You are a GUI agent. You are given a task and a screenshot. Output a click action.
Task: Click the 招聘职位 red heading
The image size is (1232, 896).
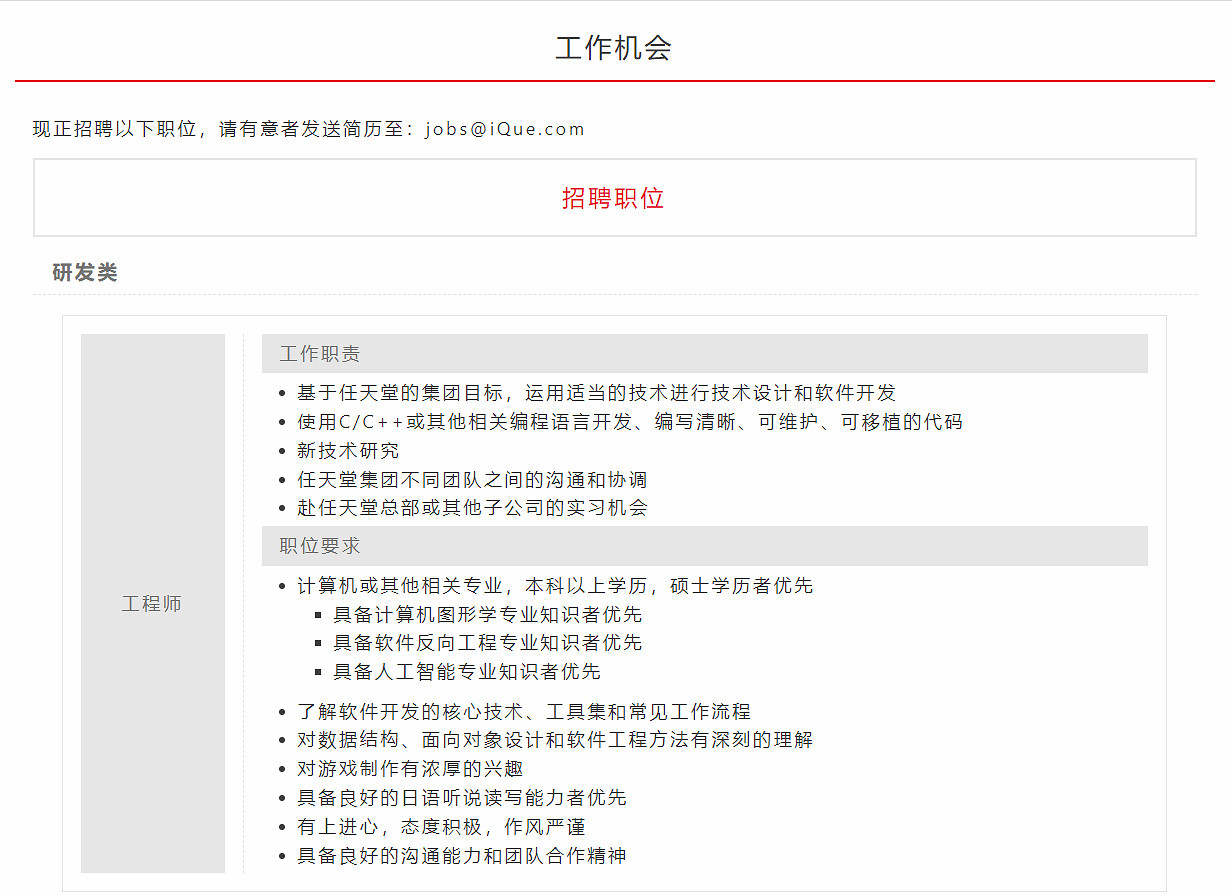click(615, 197)
